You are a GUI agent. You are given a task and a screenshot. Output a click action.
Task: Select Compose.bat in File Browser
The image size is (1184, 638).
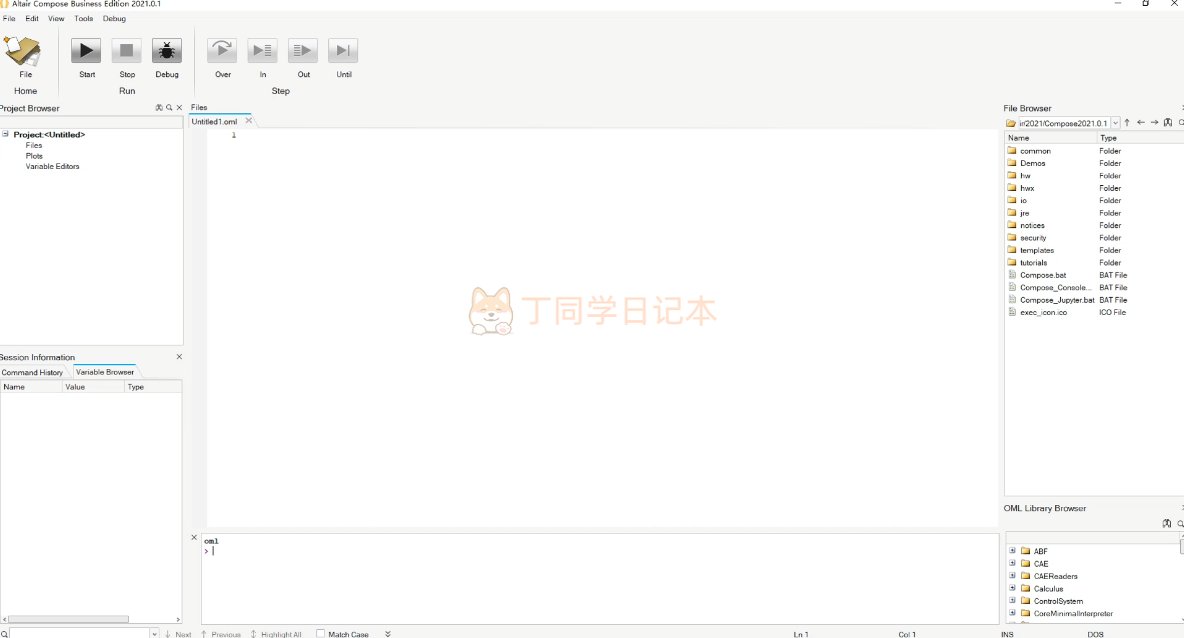pos(1043,275)
